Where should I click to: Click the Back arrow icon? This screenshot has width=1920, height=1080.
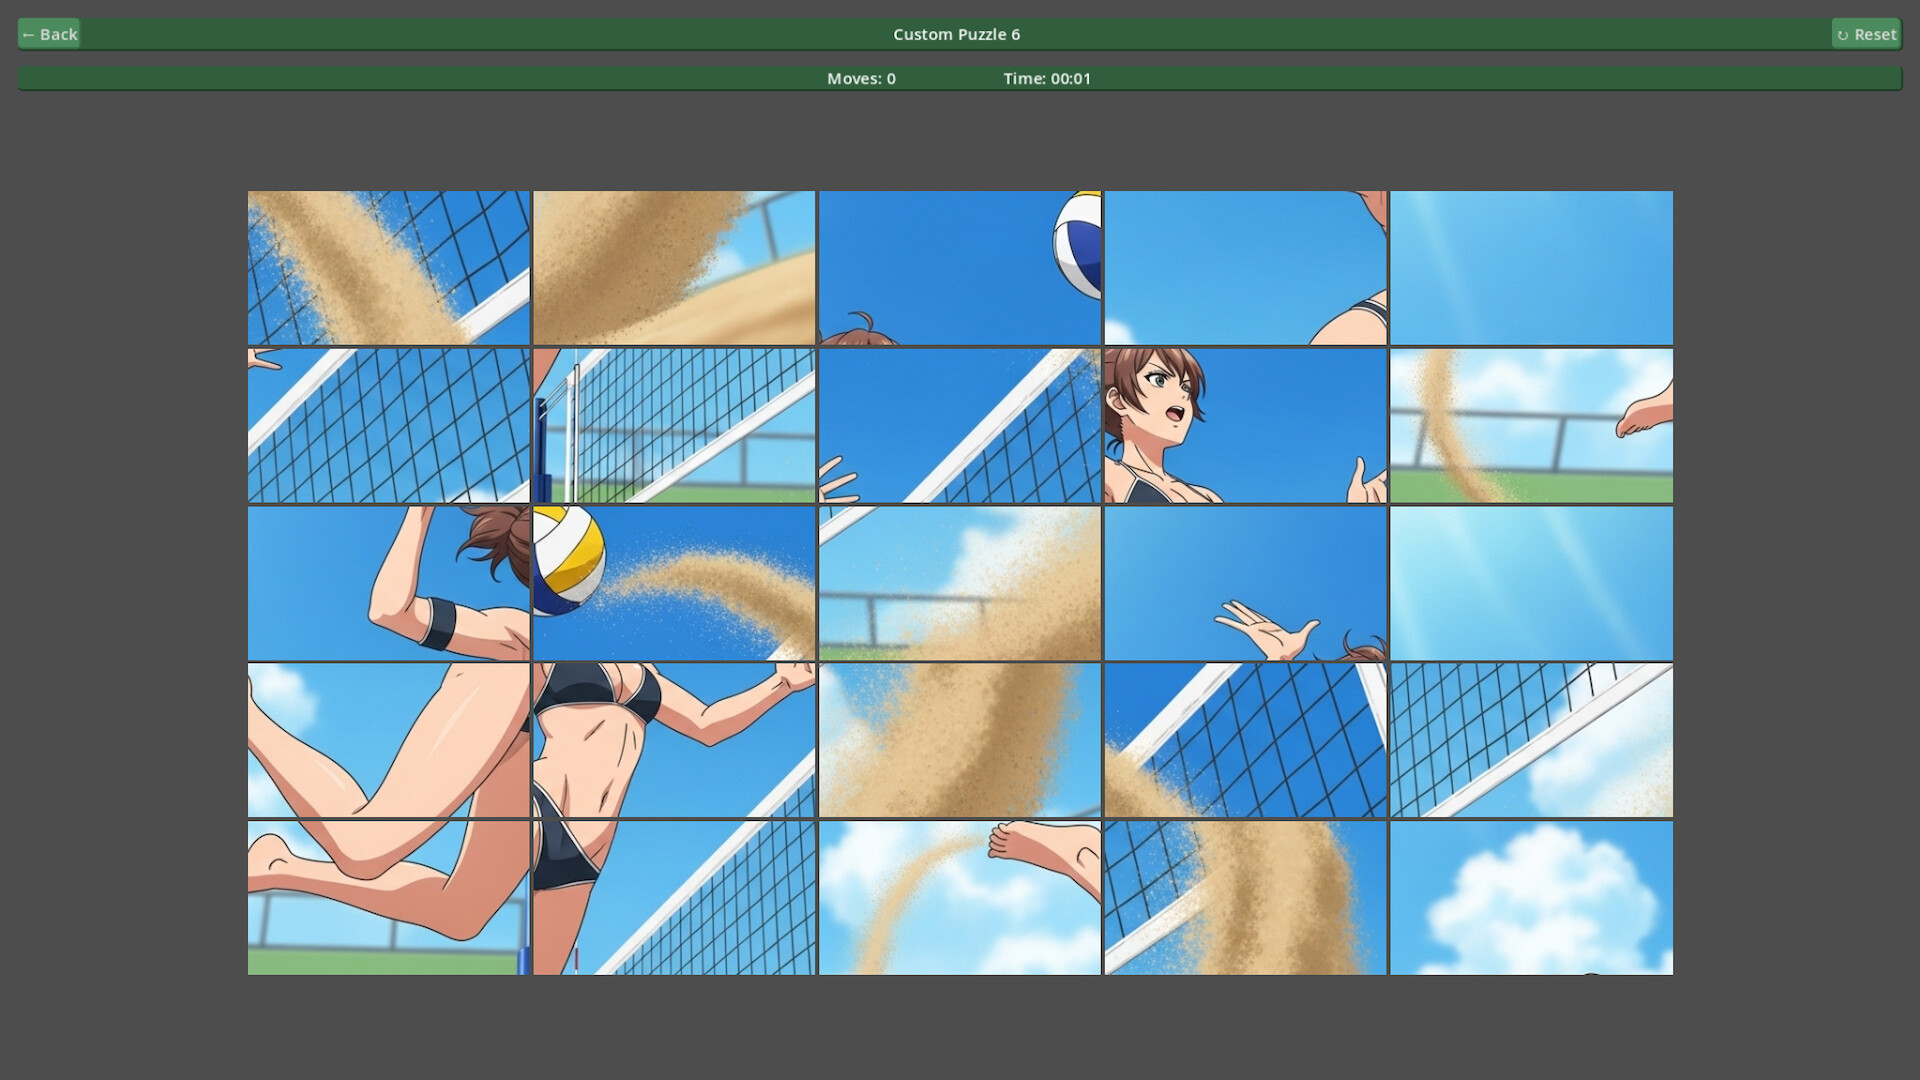pos(31,33)
